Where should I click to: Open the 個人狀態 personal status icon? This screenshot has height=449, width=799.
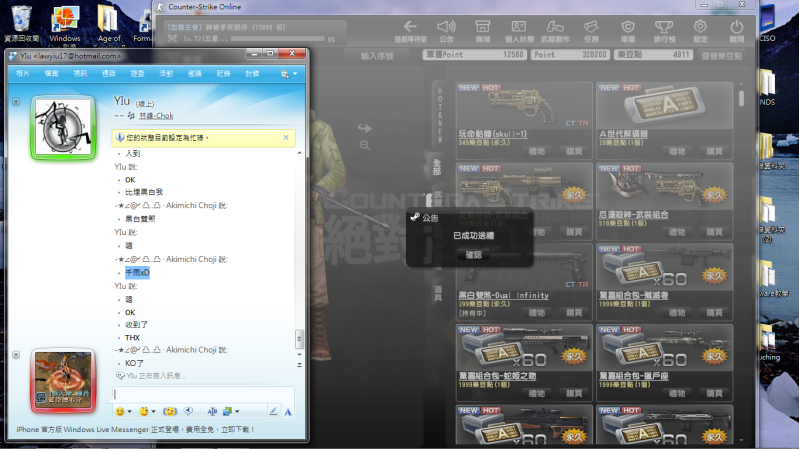[519, 31]
